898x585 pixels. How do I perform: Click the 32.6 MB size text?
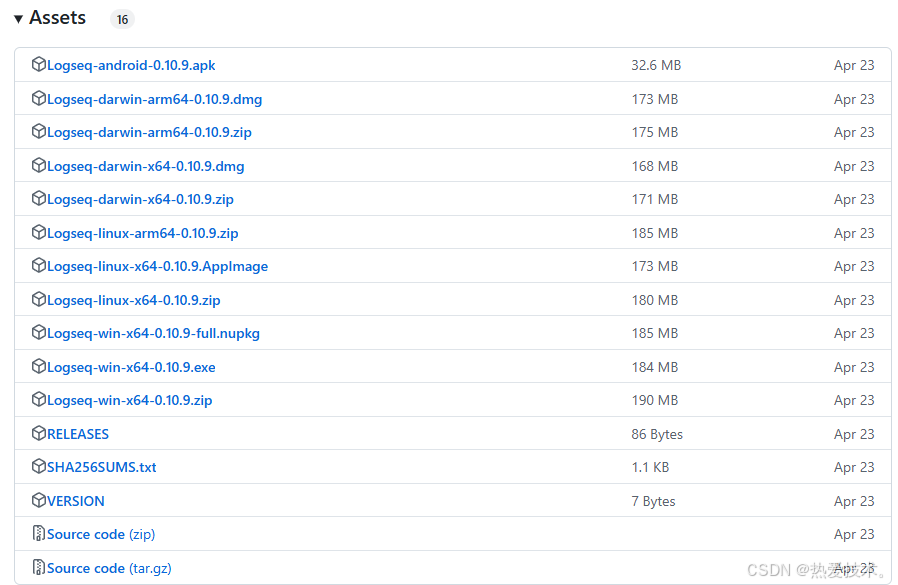click(656, 65)
